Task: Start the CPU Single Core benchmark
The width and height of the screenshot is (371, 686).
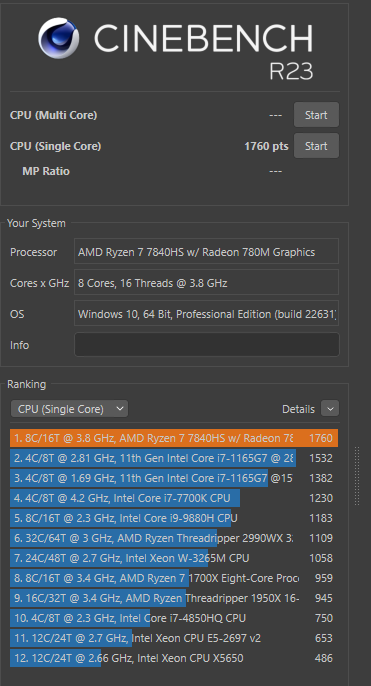Action: 316,146
